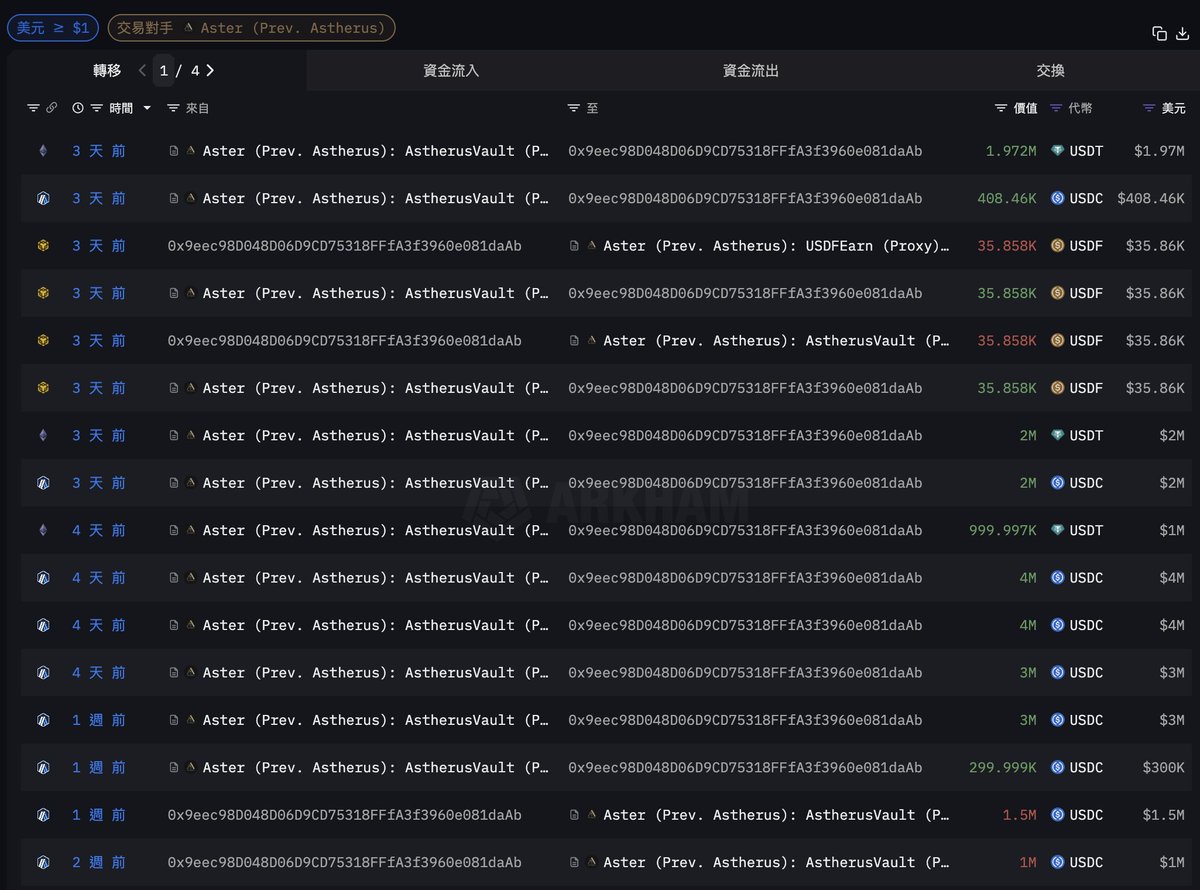Click the Aster logo in the 交易對手 filter chip
This screenshot has height=890, width=1200.
click(188, 28)
